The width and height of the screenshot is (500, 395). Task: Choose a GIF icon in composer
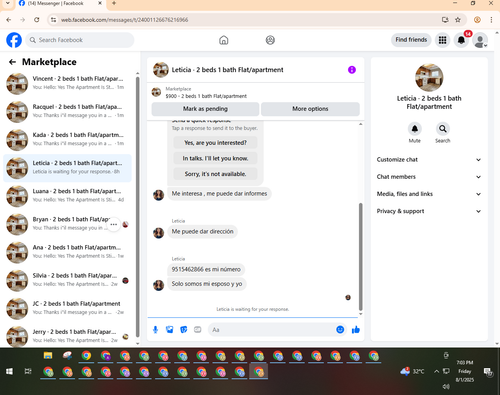(198, 330)
